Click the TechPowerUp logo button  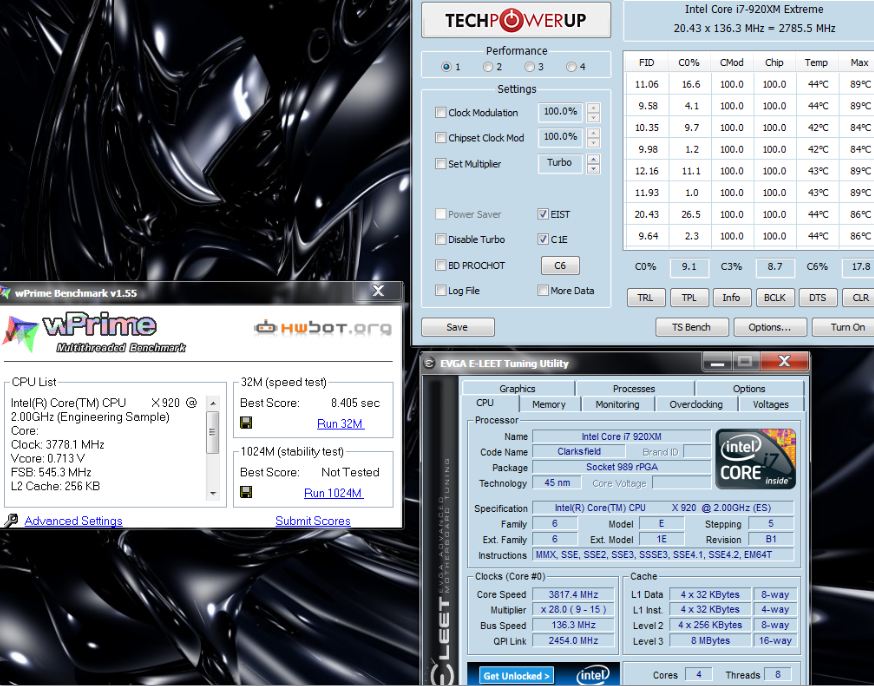(516, 20)
